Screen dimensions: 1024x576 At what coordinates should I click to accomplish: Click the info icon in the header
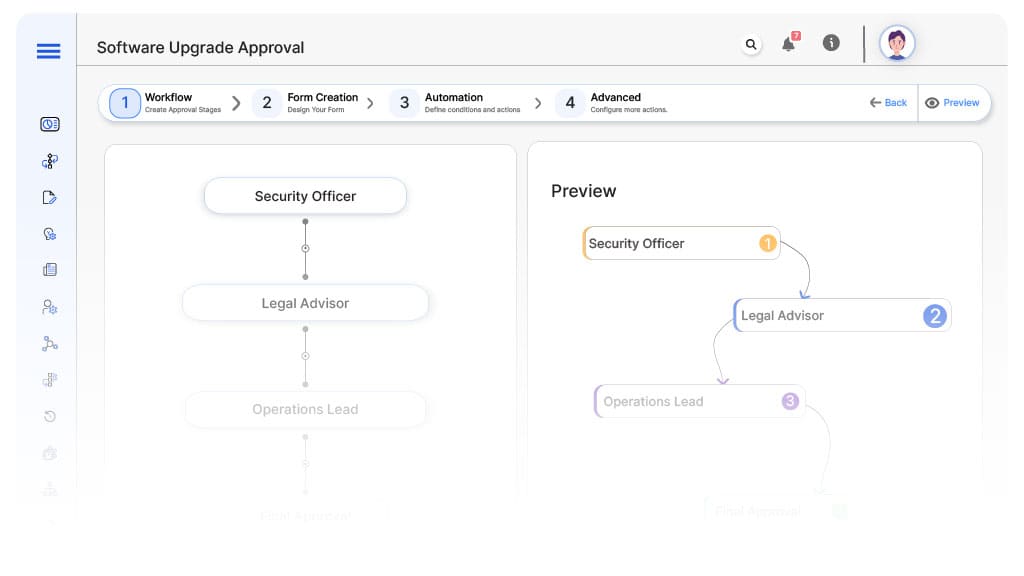[830, 43]
